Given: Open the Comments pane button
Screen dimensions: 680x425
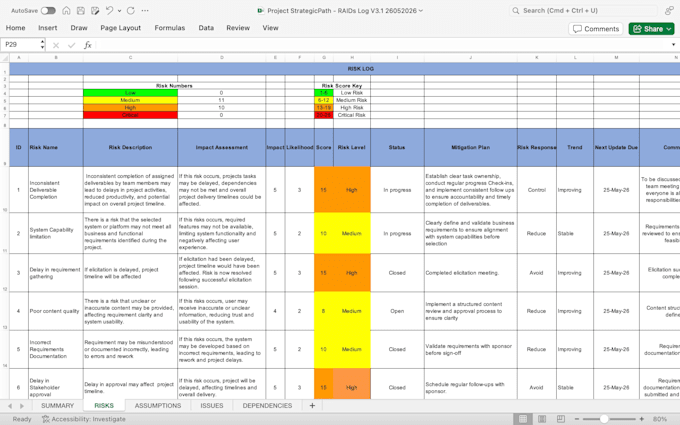Looking at the screenshot, I should [x=596, y=29].
